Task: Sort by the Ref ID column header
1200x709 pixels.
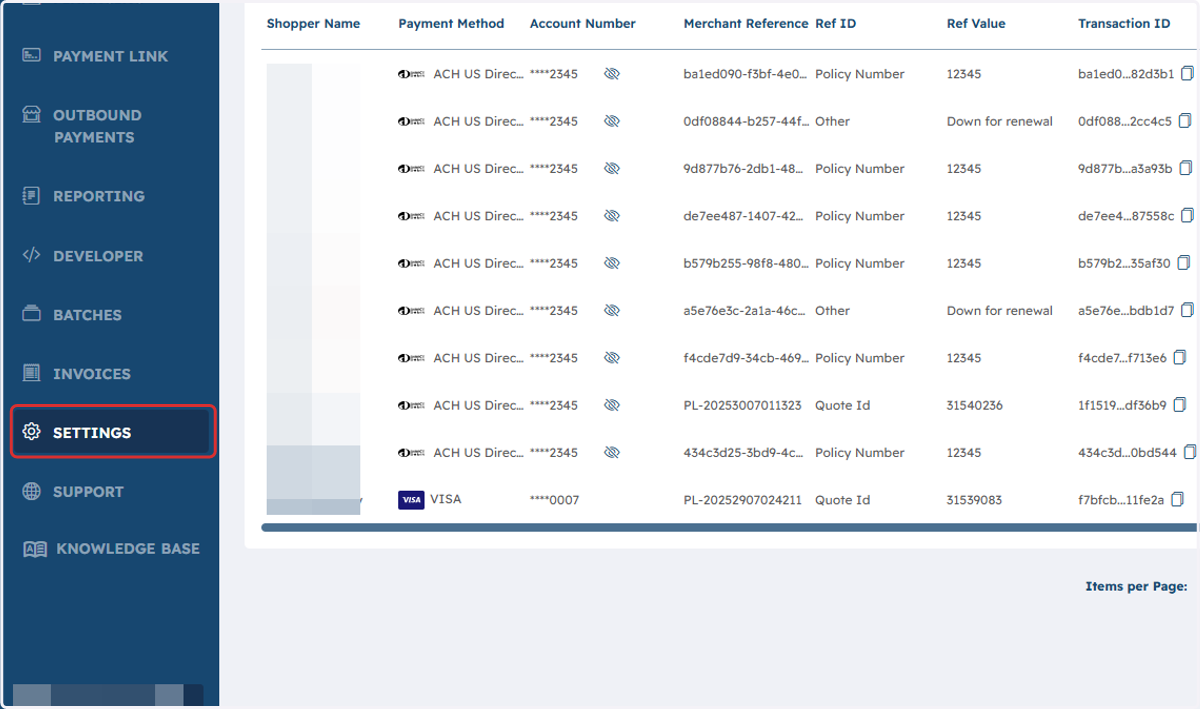Action: tap(836, 24)
